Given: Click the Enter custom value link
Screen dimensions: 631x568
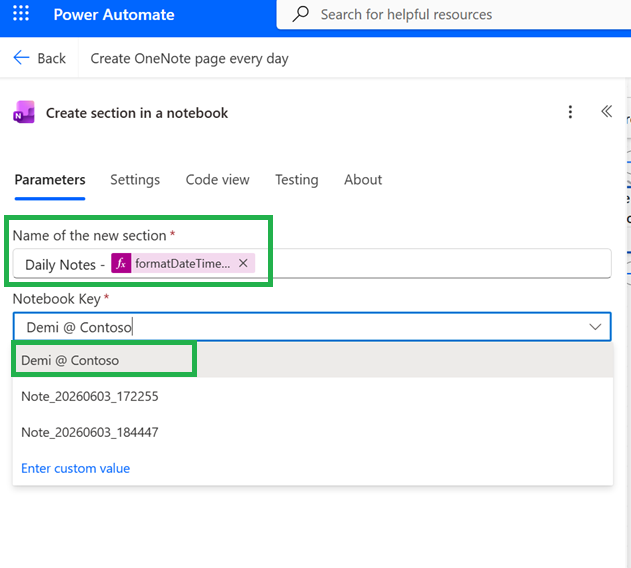Looking at the screenshot, I should (x=75, y=468).
